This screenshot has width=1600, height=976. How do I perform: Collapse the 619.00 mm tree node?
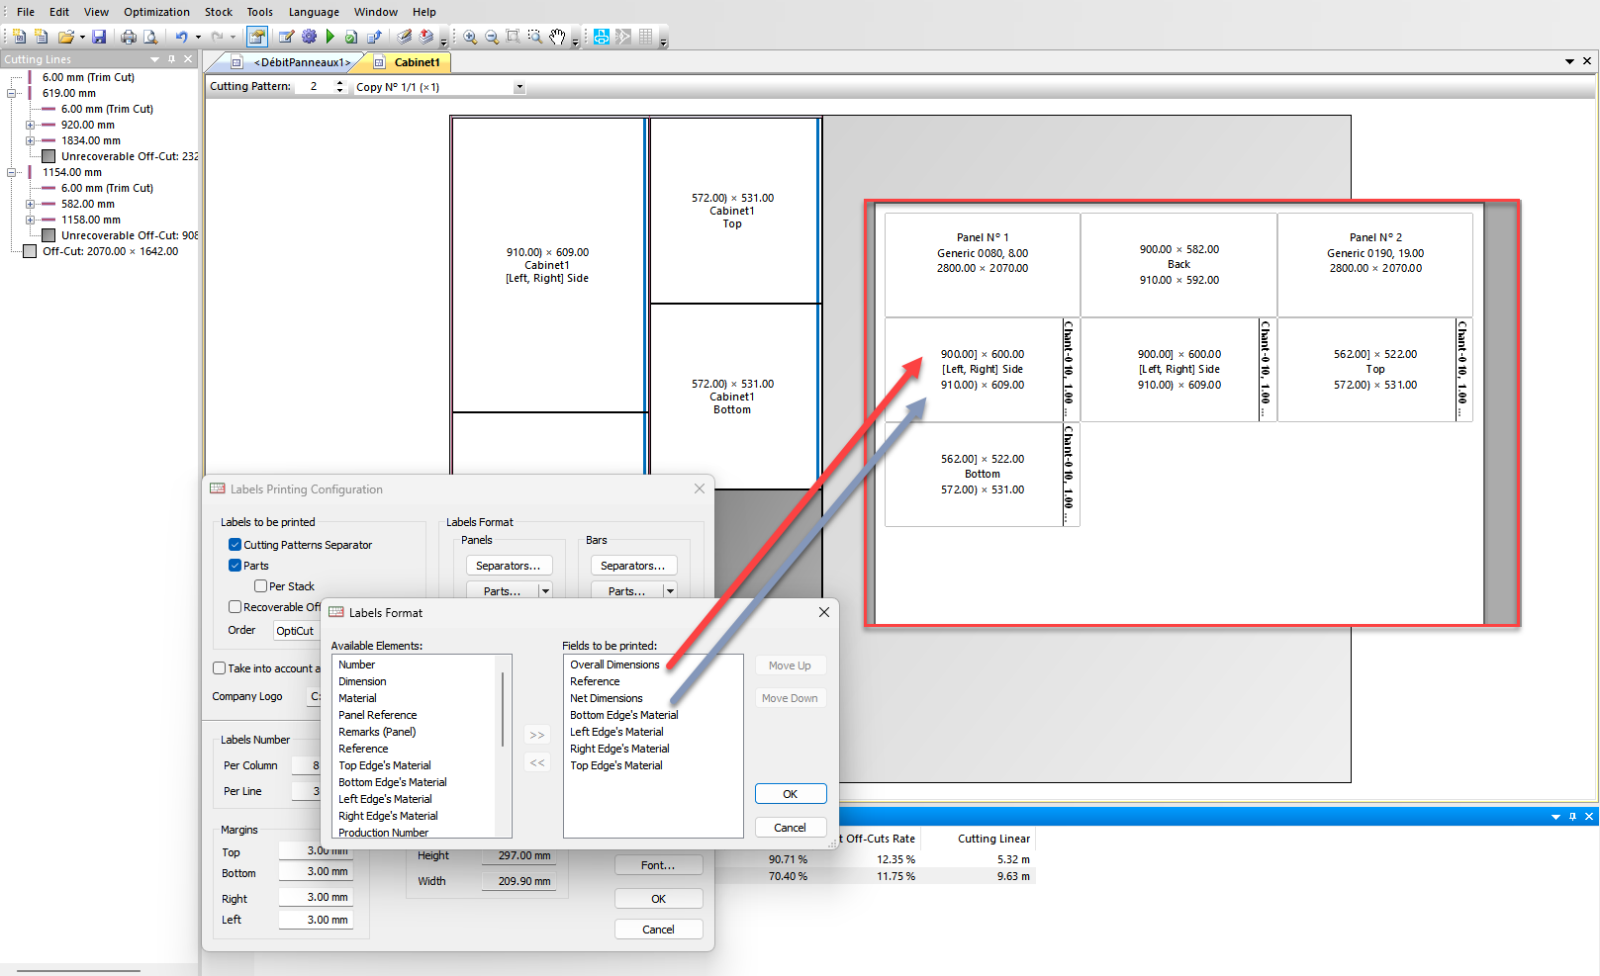click(x=12, y=93)
